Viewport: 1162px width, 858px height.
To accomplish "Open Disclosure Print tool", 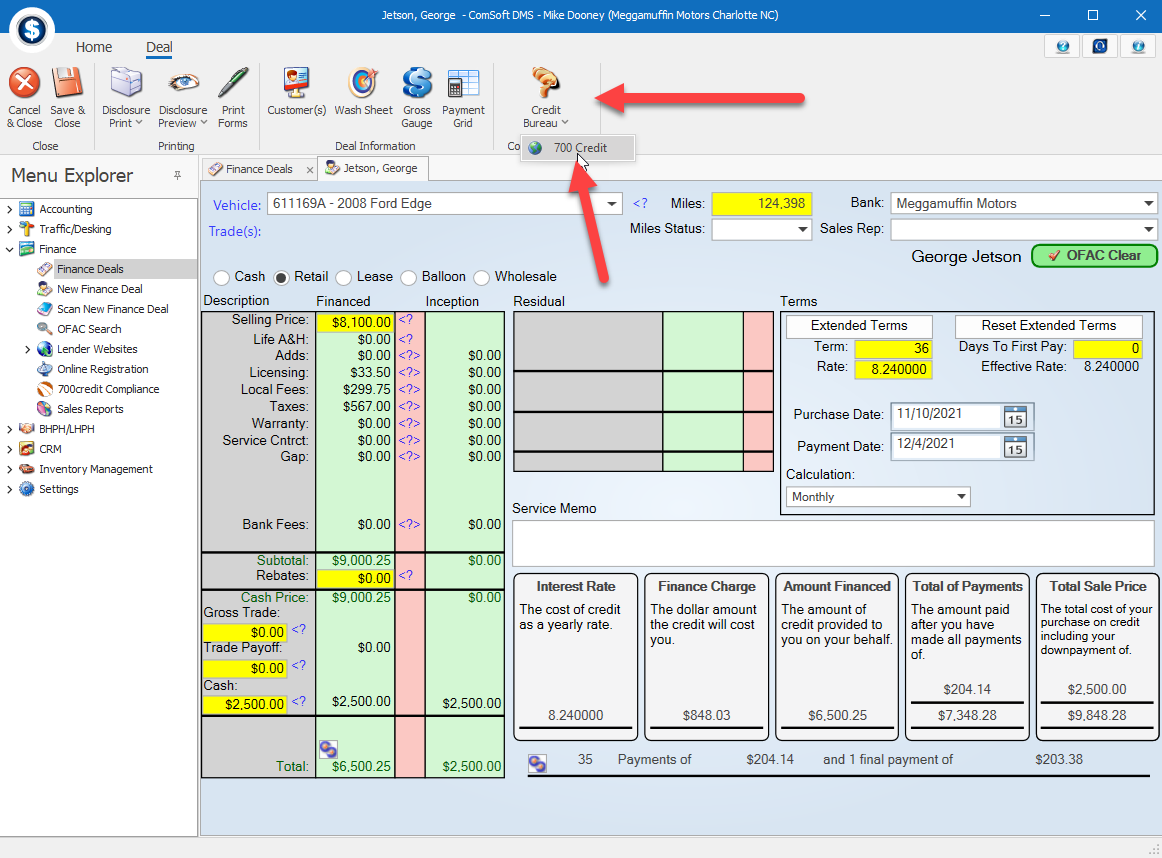I will click(x=126, y=83).
